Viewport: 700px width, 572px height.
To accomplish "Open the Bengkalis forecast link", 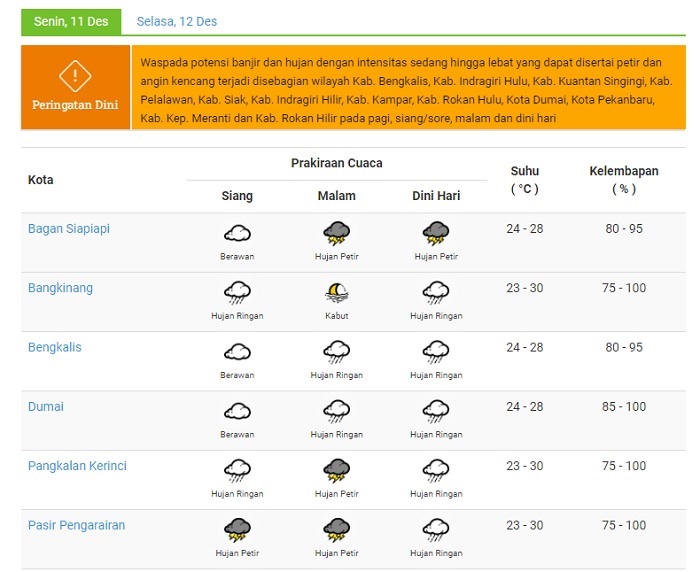I will tap(54, 347).
